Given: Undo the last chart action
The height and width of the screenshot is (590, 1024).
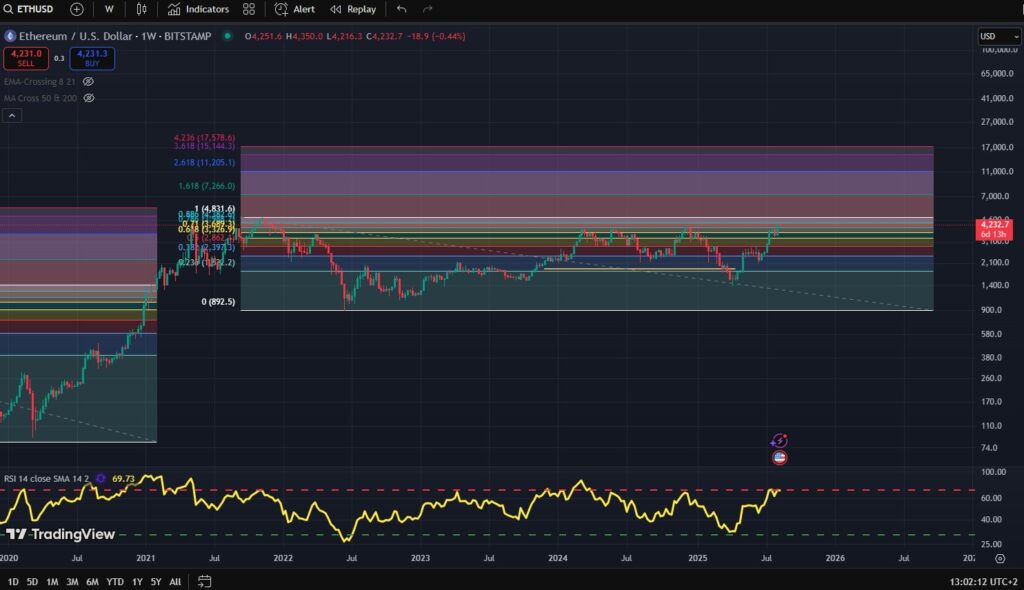Looking at the screenshot, I should (x=402, y=9).
